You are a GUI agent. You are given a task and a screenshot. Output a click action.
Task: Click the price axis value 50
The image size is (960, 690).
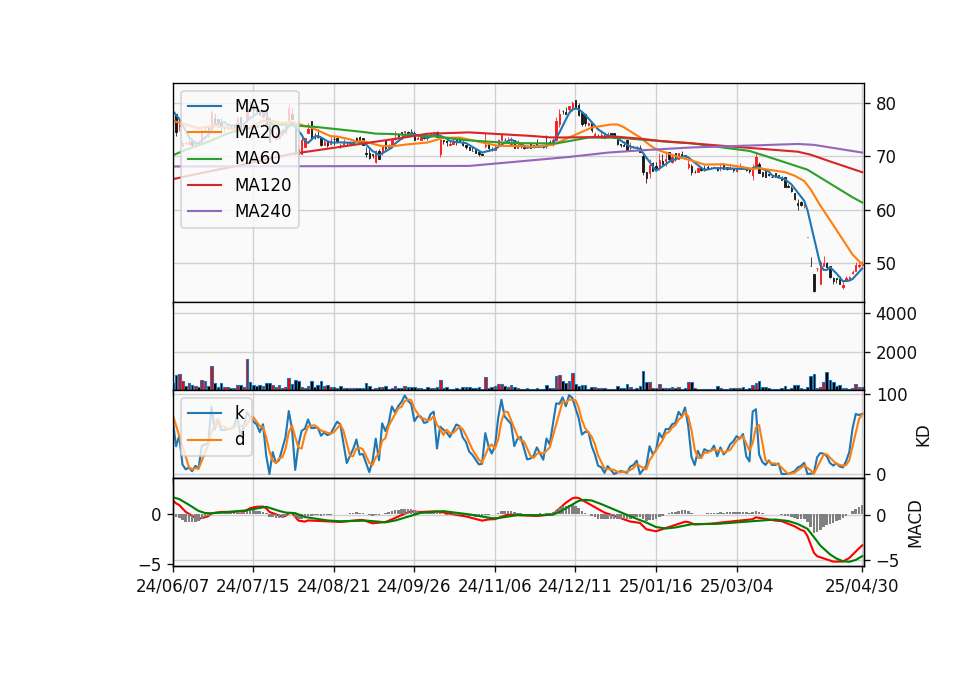(886, 264)
